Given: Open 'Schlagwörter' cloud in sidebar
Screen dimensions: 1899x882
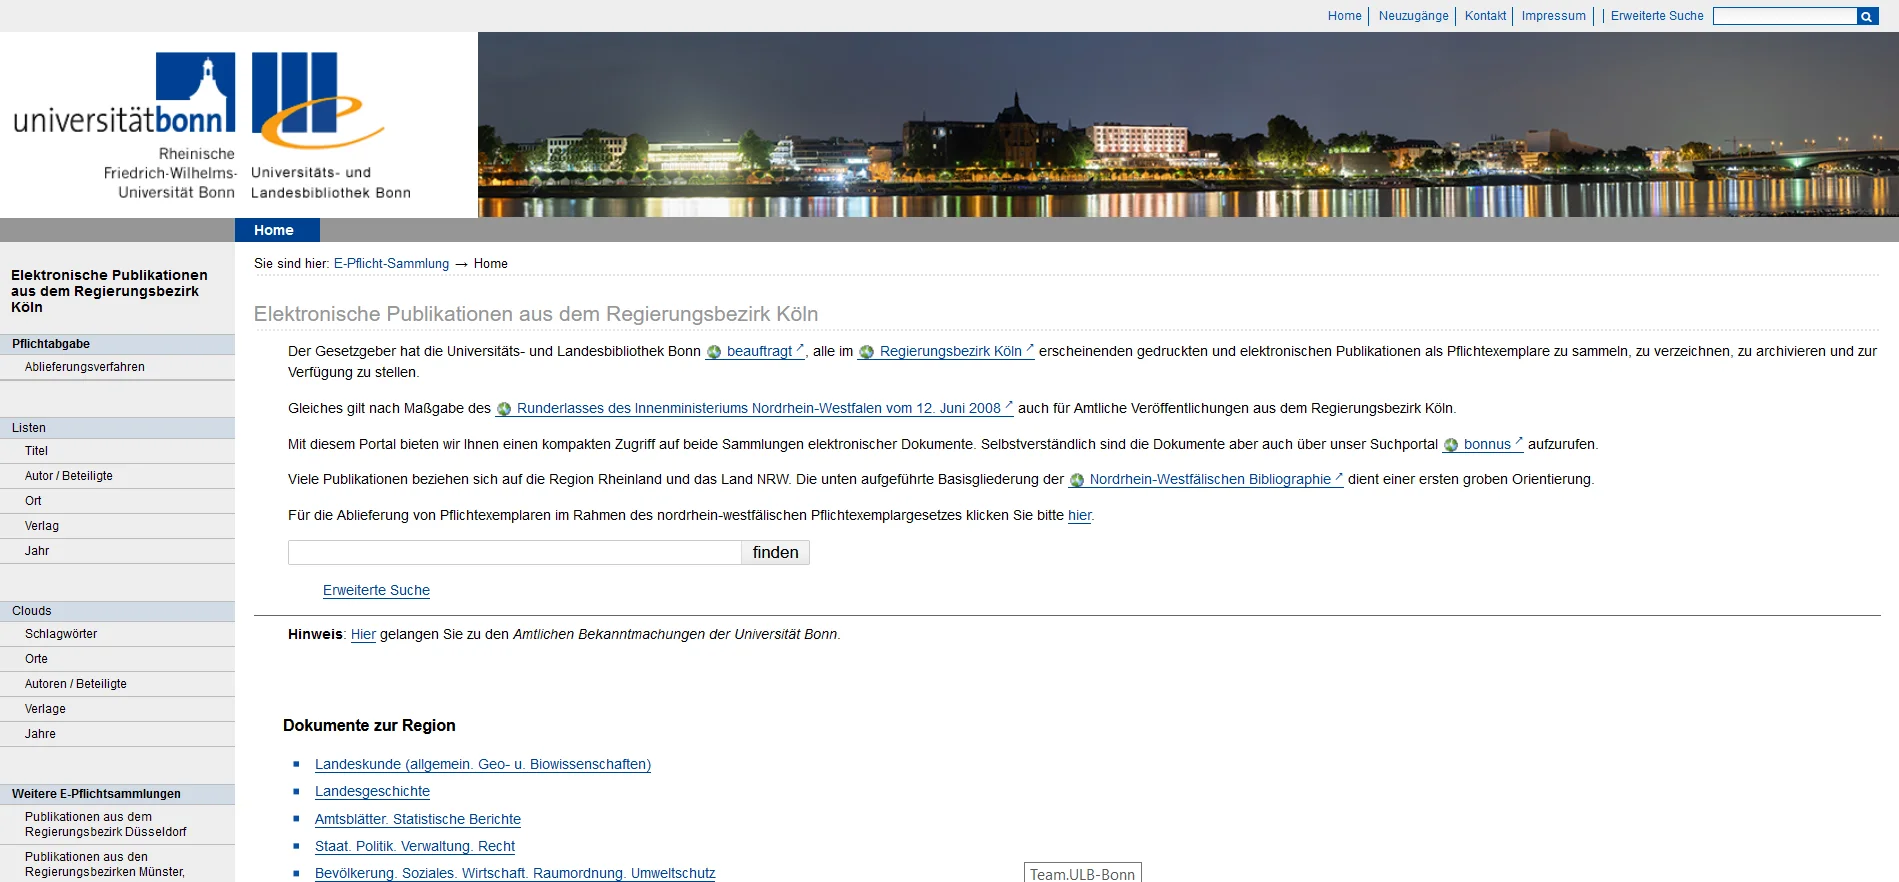Looking at the screenshot, I should (61, 634).
